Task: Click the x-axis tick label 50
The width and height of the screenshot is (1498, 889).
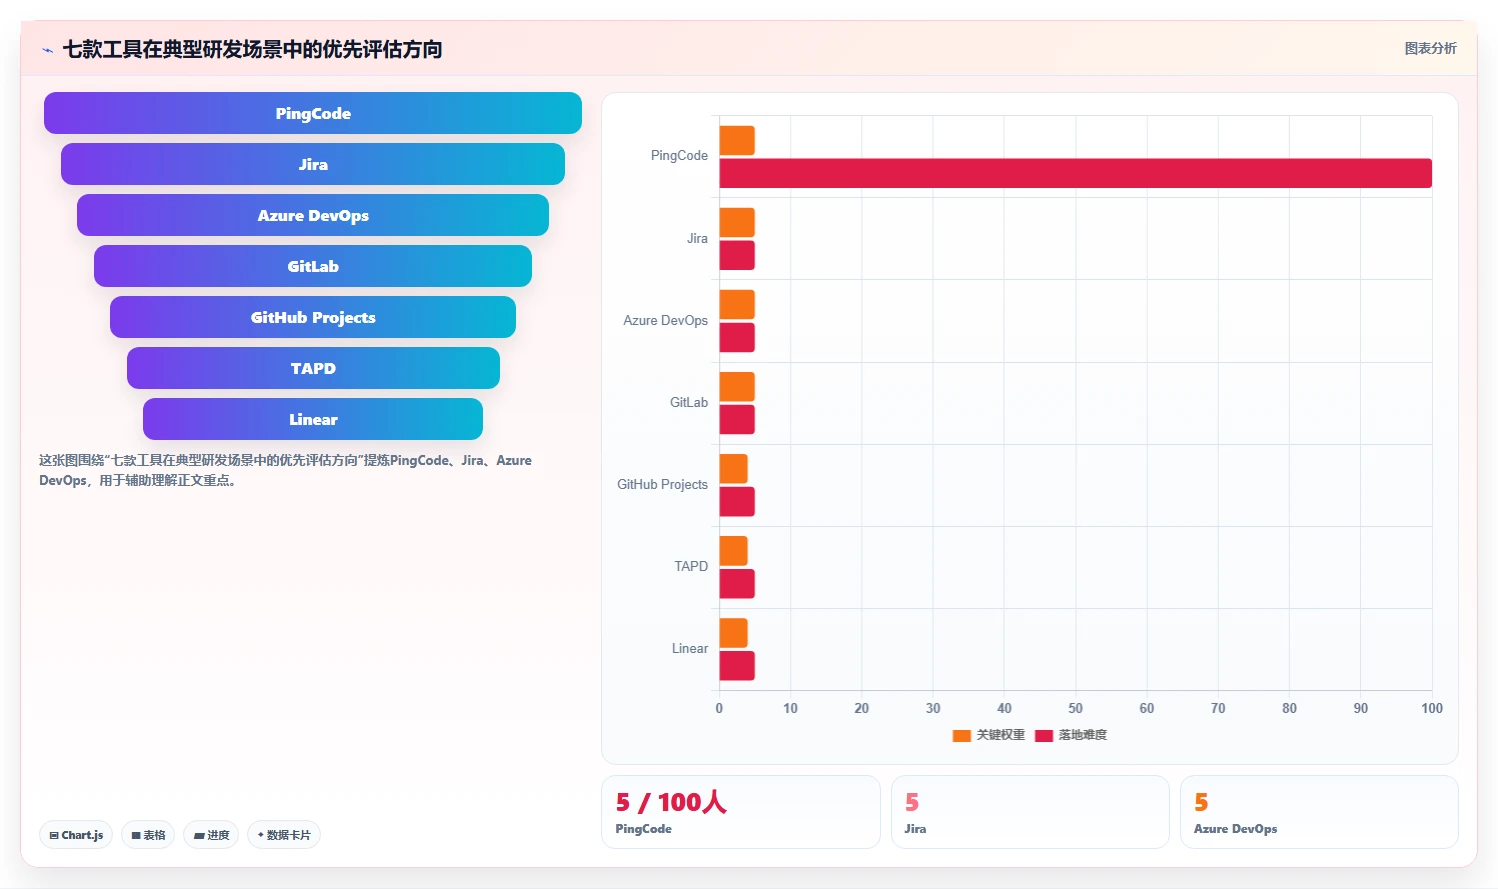Action: pos(1075,708)
